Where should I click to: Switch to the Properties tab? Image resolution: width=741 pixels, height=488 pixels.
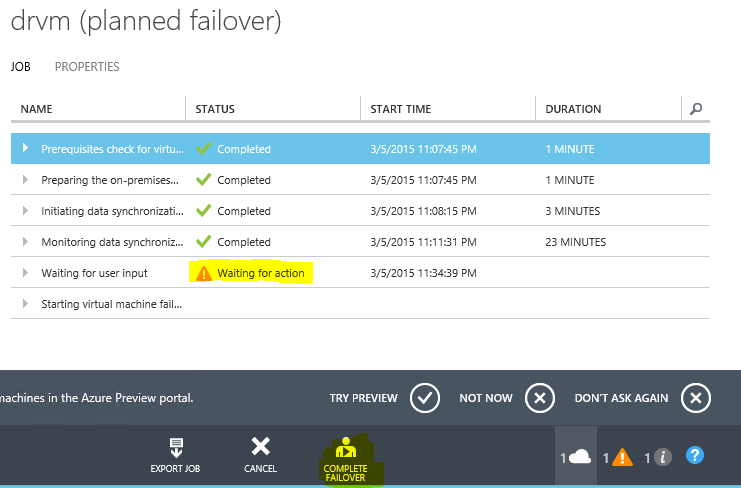(x=87, y=67)
